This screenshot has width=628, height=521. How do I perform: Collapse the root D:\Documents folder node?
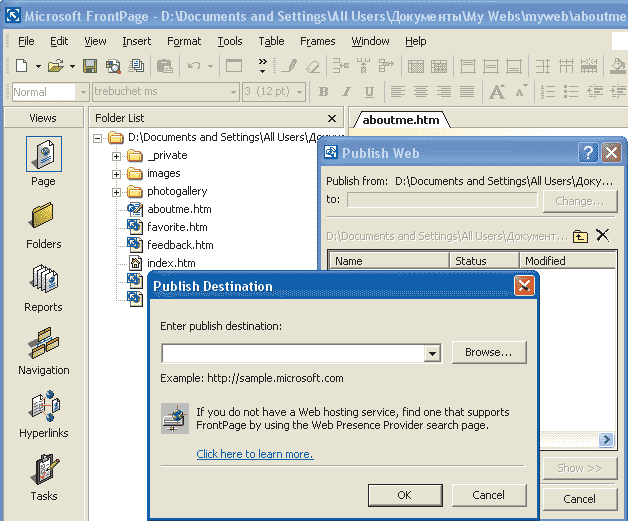pos(97,139)
